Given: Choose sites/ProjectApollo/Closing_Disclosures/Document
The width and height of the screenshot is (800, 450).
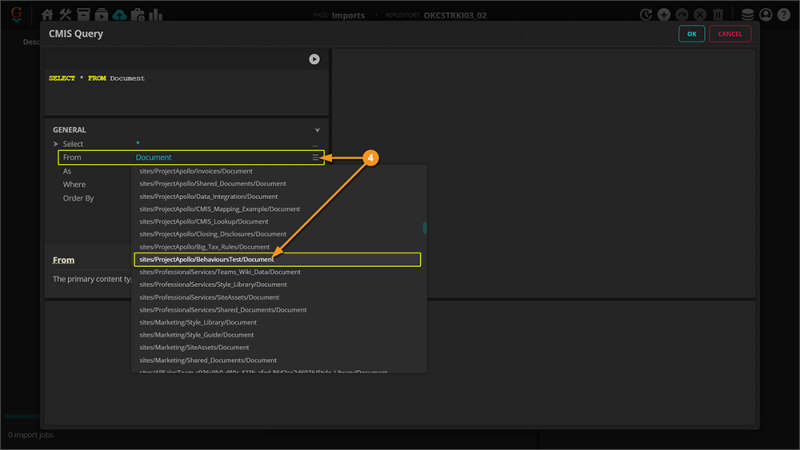Looking at the screenshot, I should click(x=213, y=234).
